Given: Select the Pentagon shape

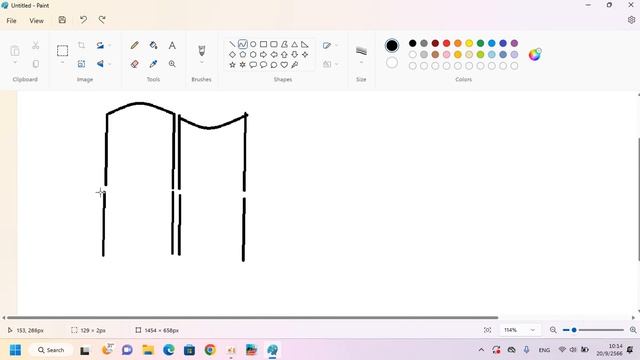Looking at the screenshot, I should (x=242, y=54).
